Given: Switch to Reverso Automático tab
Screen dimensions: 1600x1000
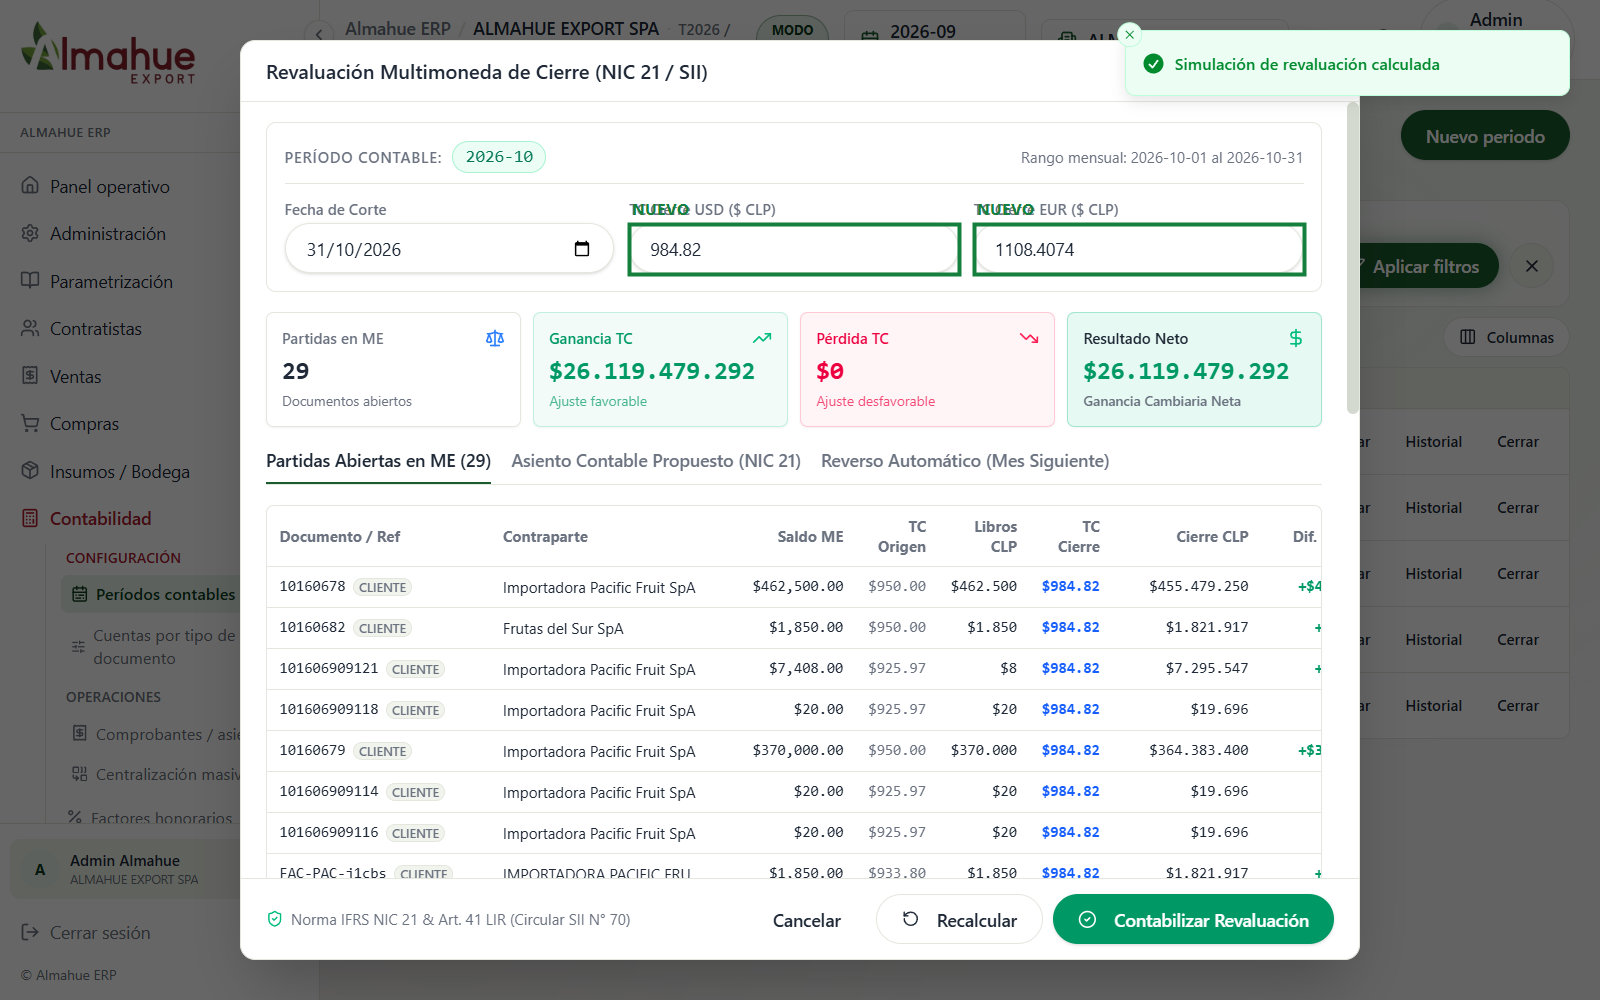Looking at the screenshot, I should click(965, 461).
